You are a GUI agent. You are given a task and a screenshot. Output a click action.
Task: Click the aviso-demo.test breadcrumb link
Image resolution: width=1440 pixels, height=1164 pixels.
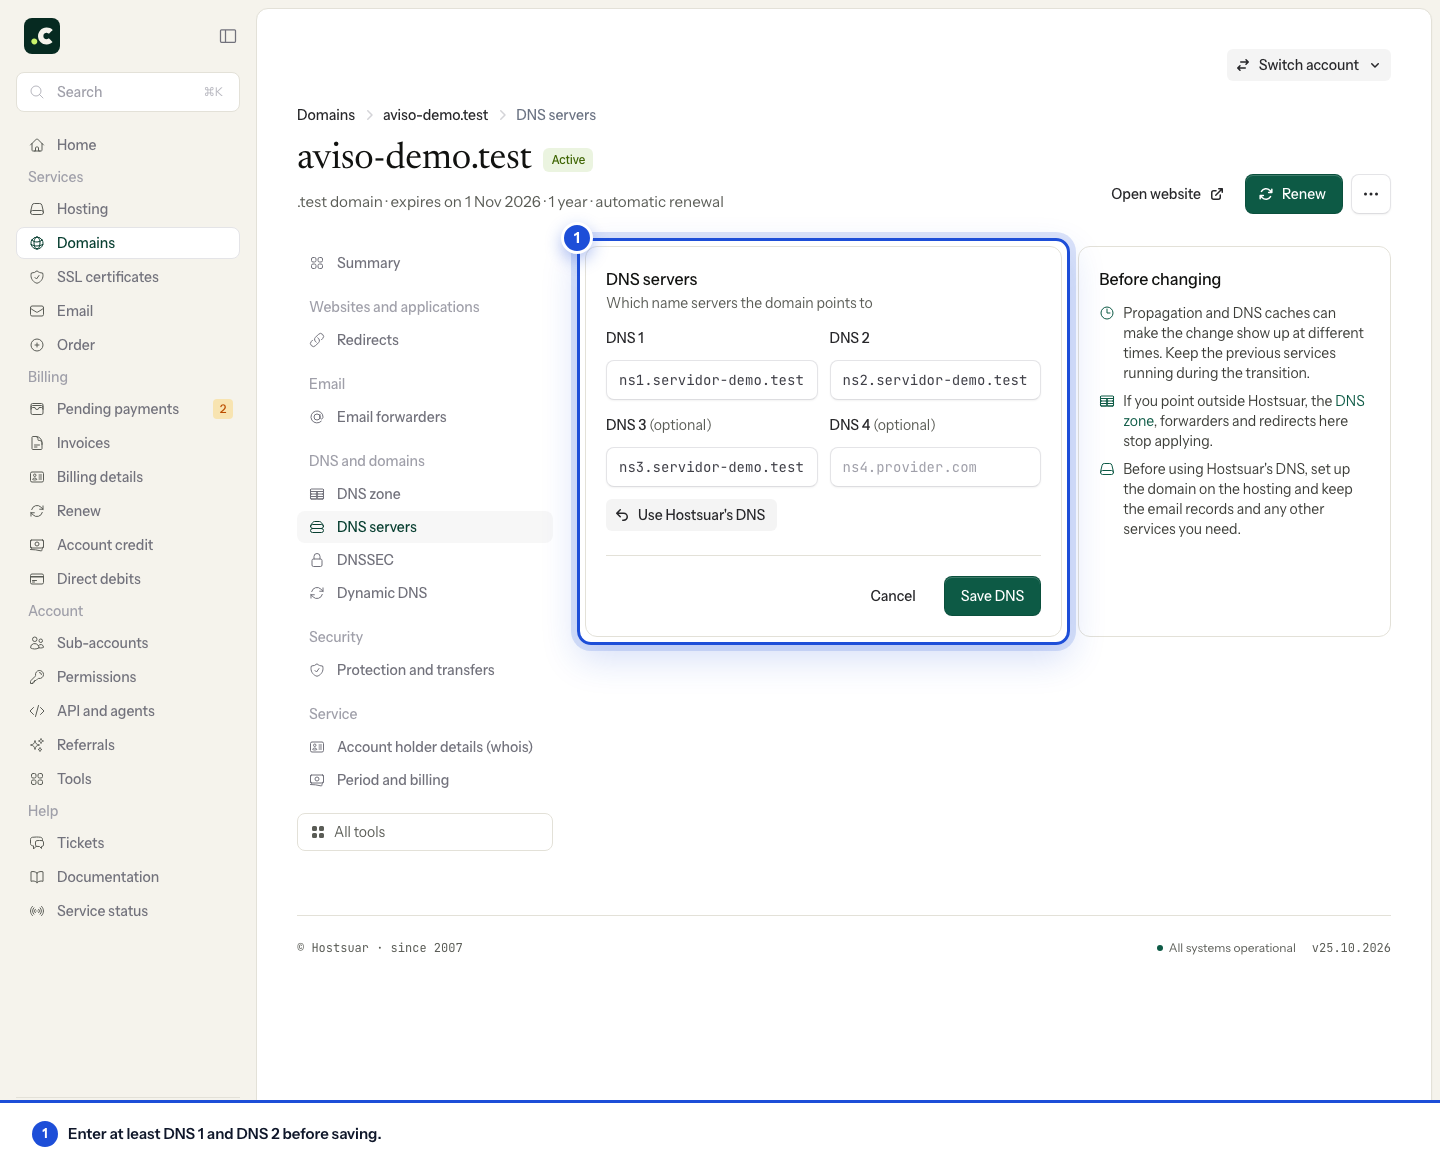pos(435,115)
